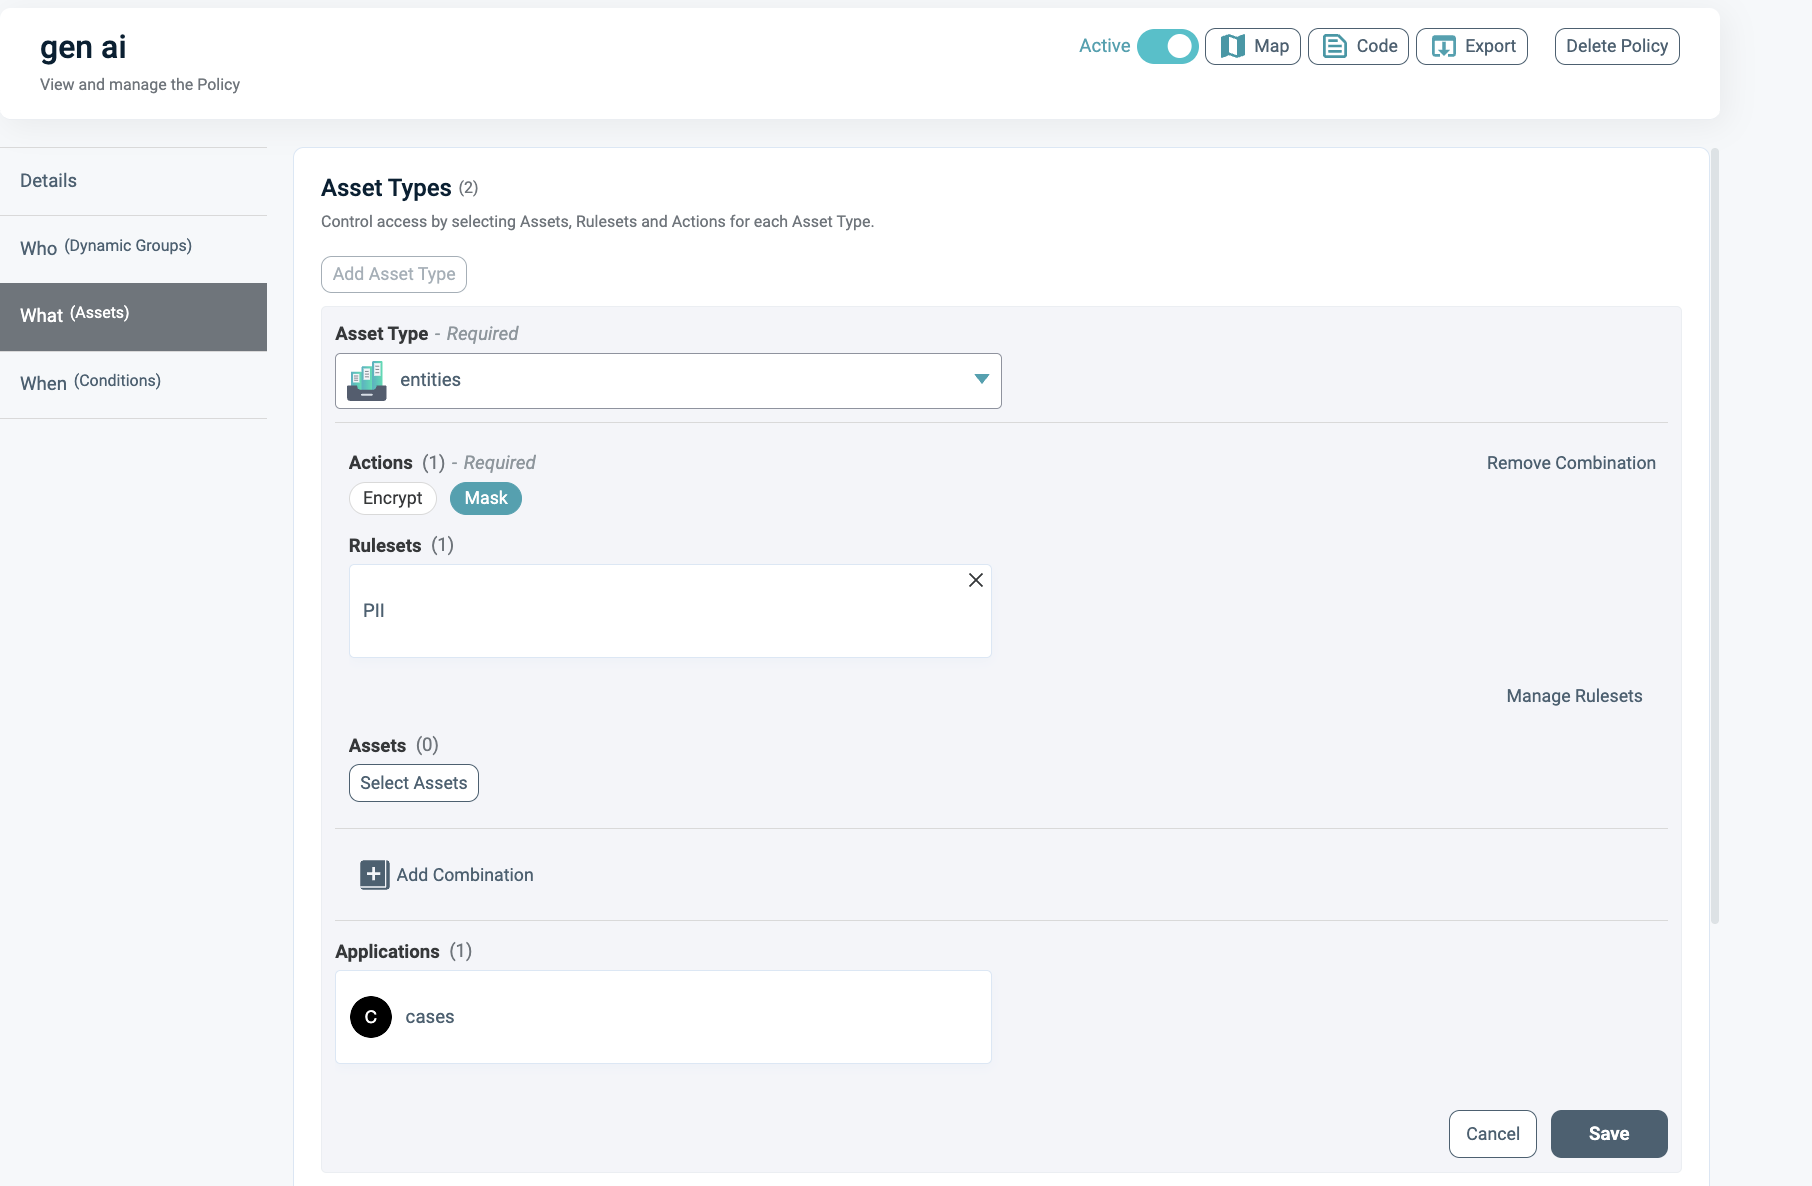Save the asset type changes
Image resolution: width=1812 pixels, height=1186 pixels.
pos(1609,1134)
